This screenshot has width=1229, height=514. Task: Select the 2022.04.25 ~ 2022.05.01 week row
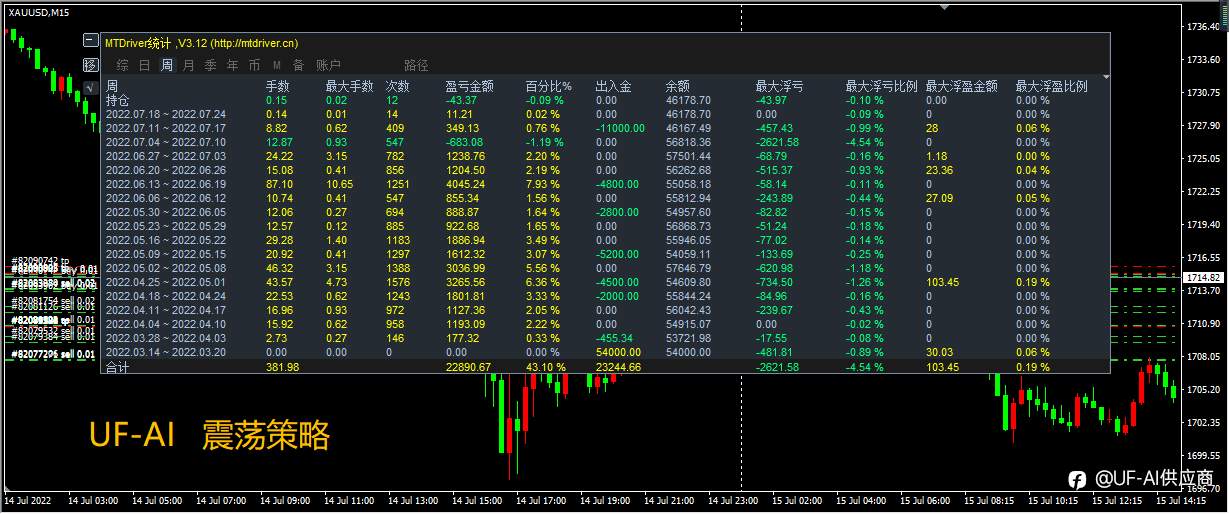tap(166, 283)
